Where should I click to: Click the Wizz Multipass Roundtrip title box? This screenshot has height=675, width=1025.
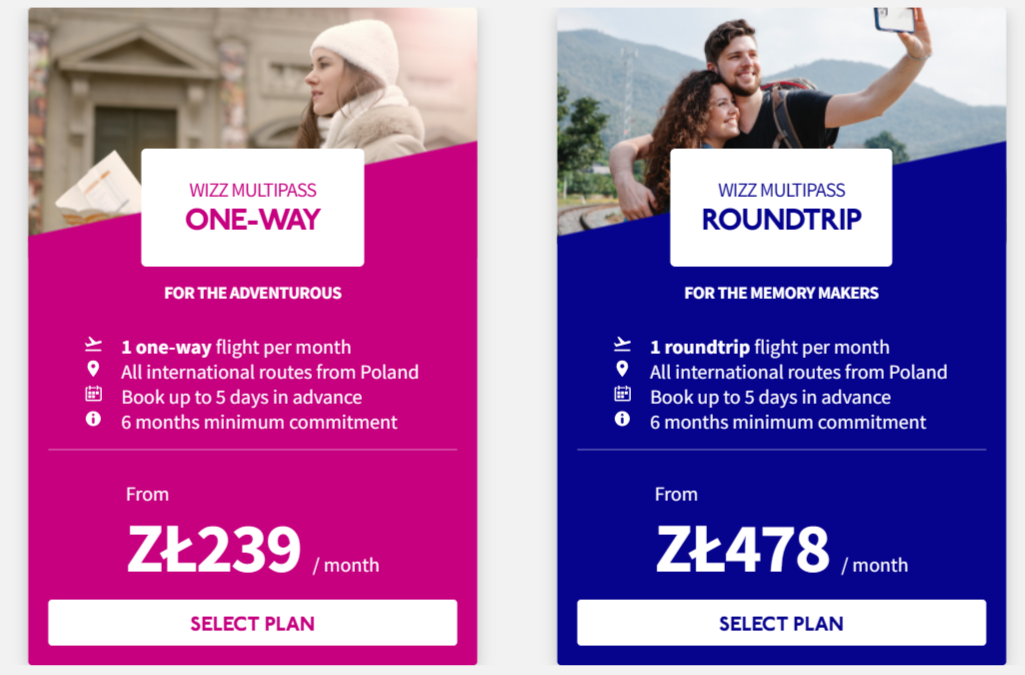click(781, 207)
